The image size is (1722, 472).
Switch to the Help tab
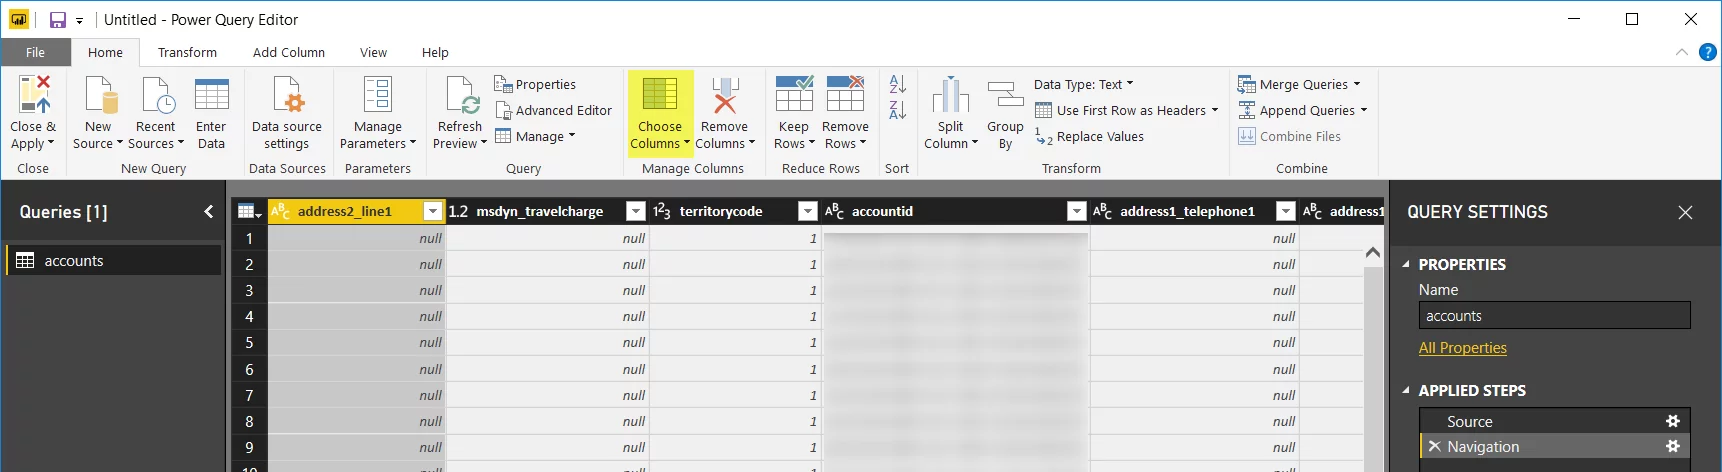pyautogui.click(x=435, y=52)
